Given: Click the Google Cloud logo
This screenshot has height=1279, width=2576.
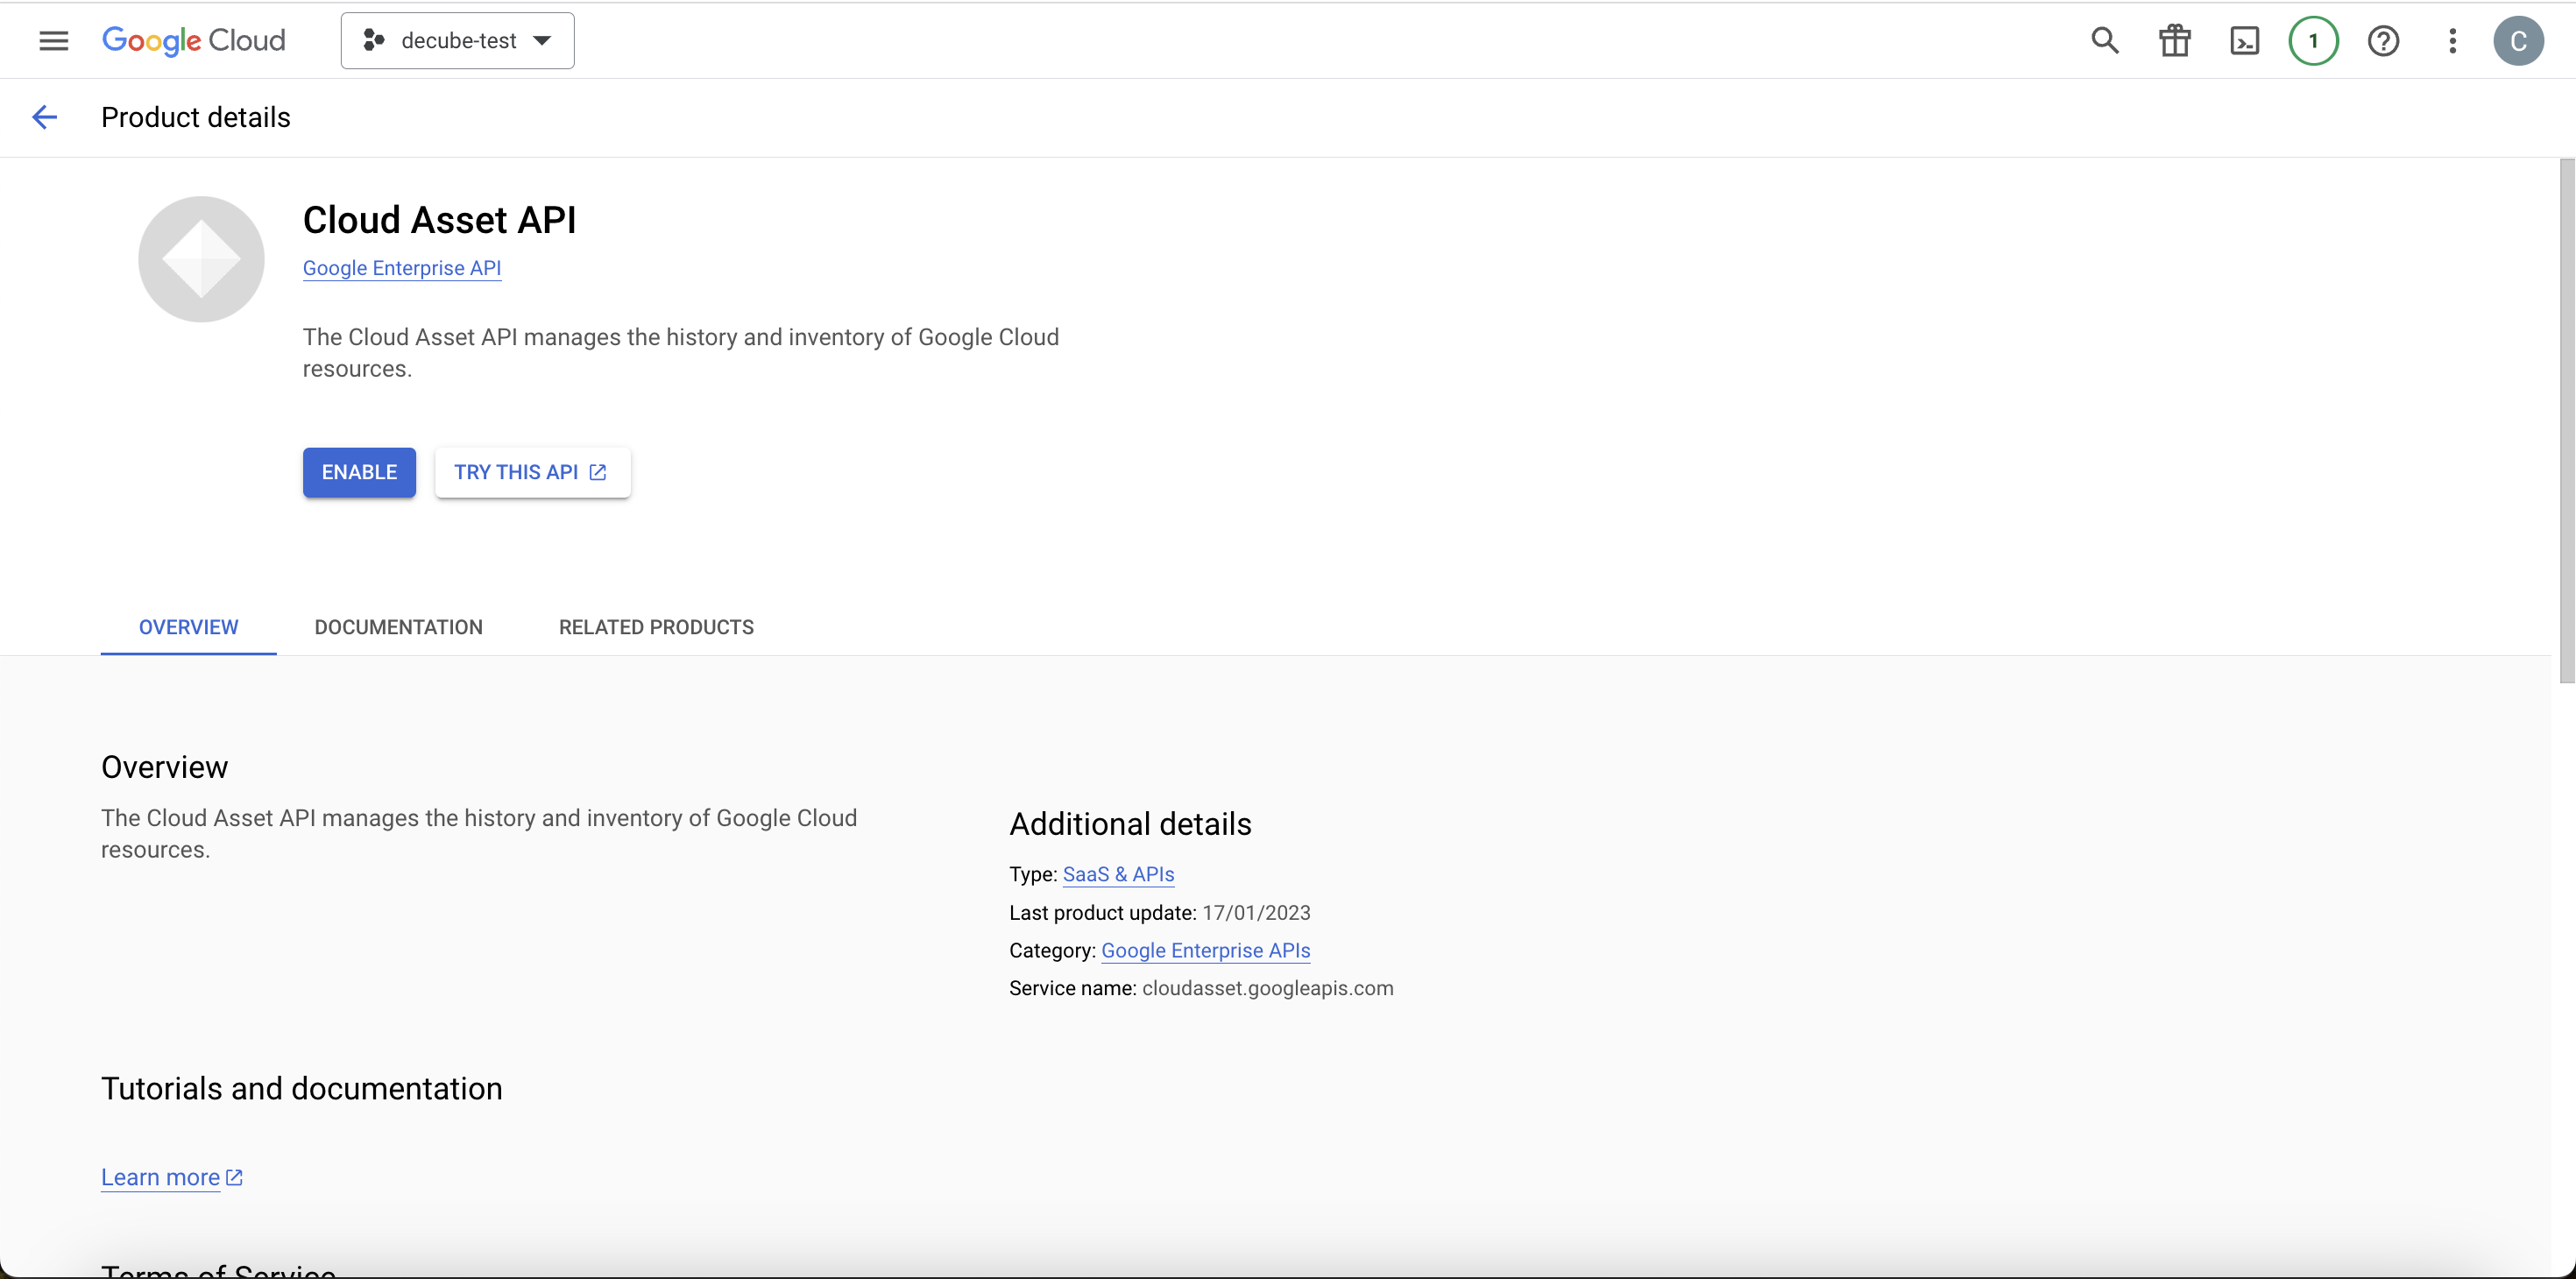Looking at the screenshot, I should pyautogui.click(x=194, y=41).
